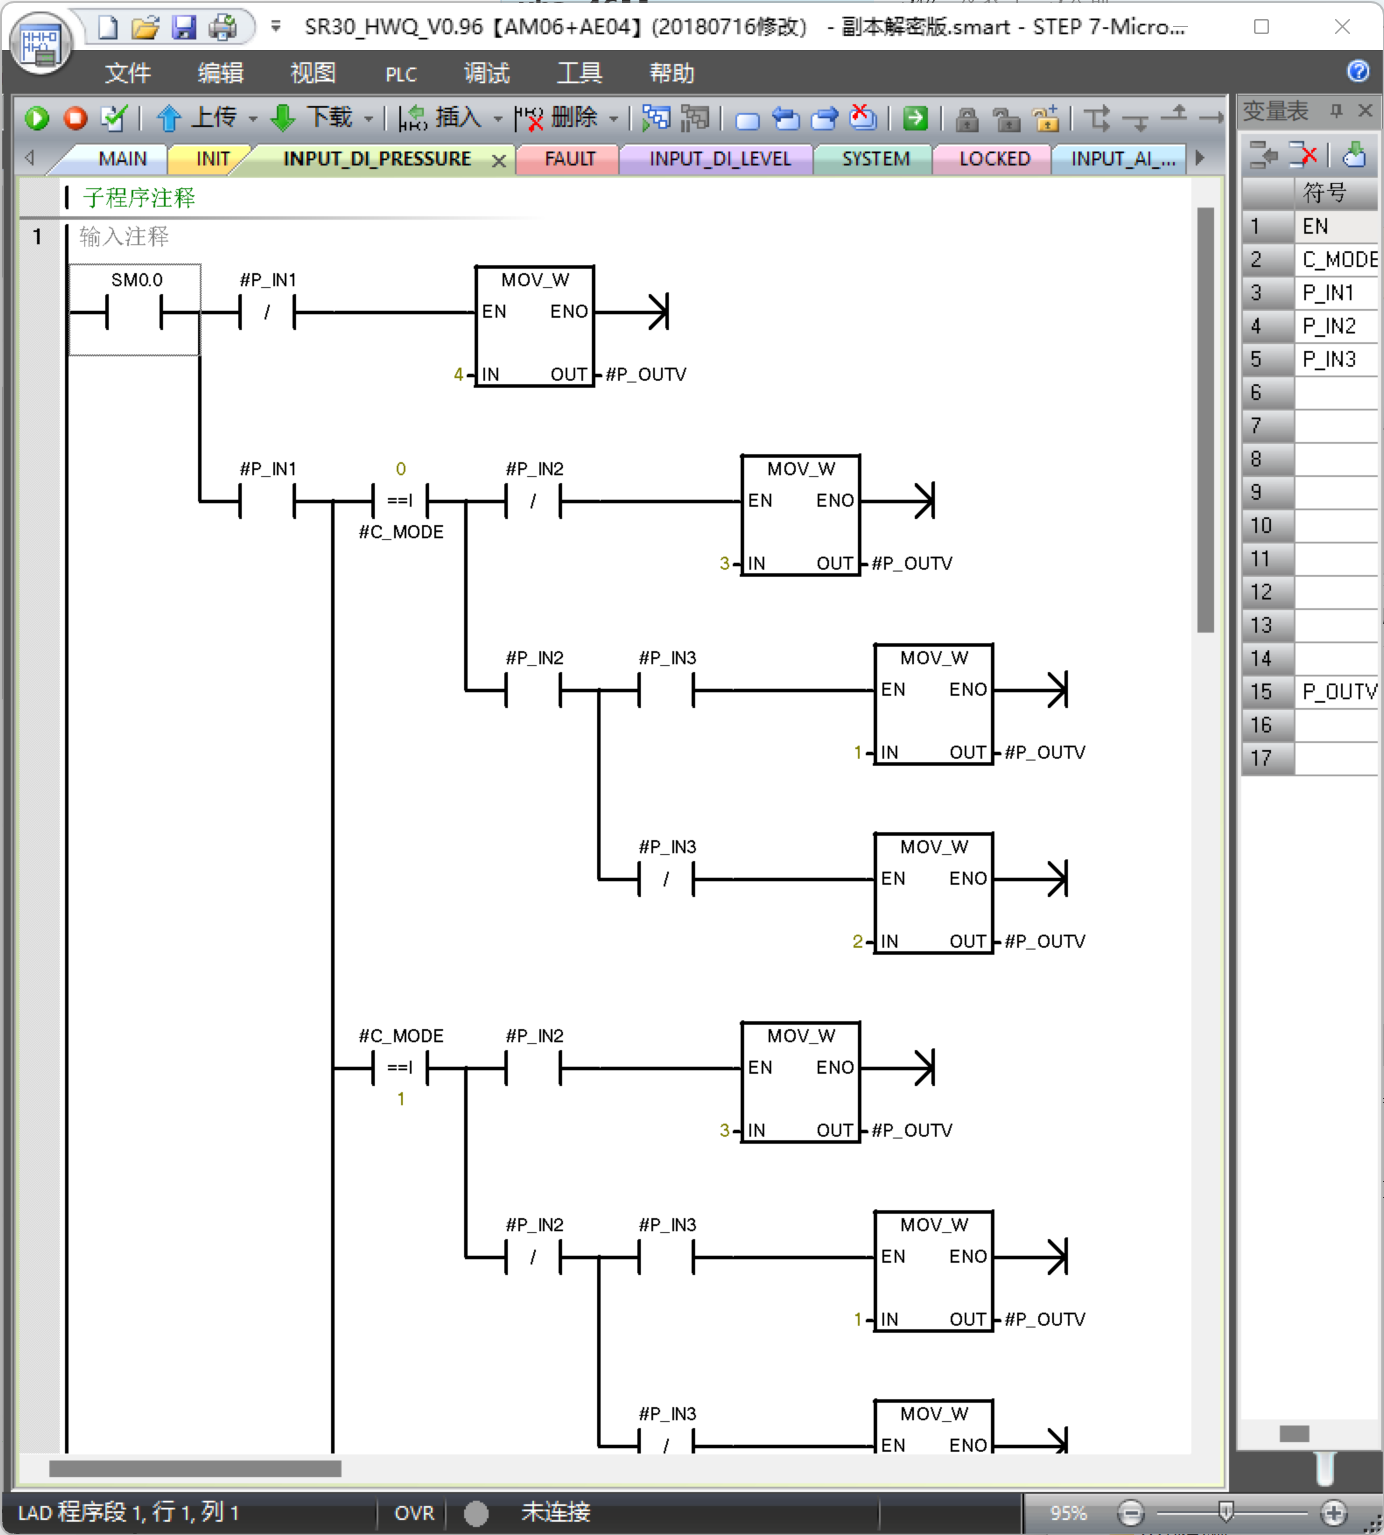
Task: Click the zoom slider handle in status bar
Action: coord(1226,1511)
